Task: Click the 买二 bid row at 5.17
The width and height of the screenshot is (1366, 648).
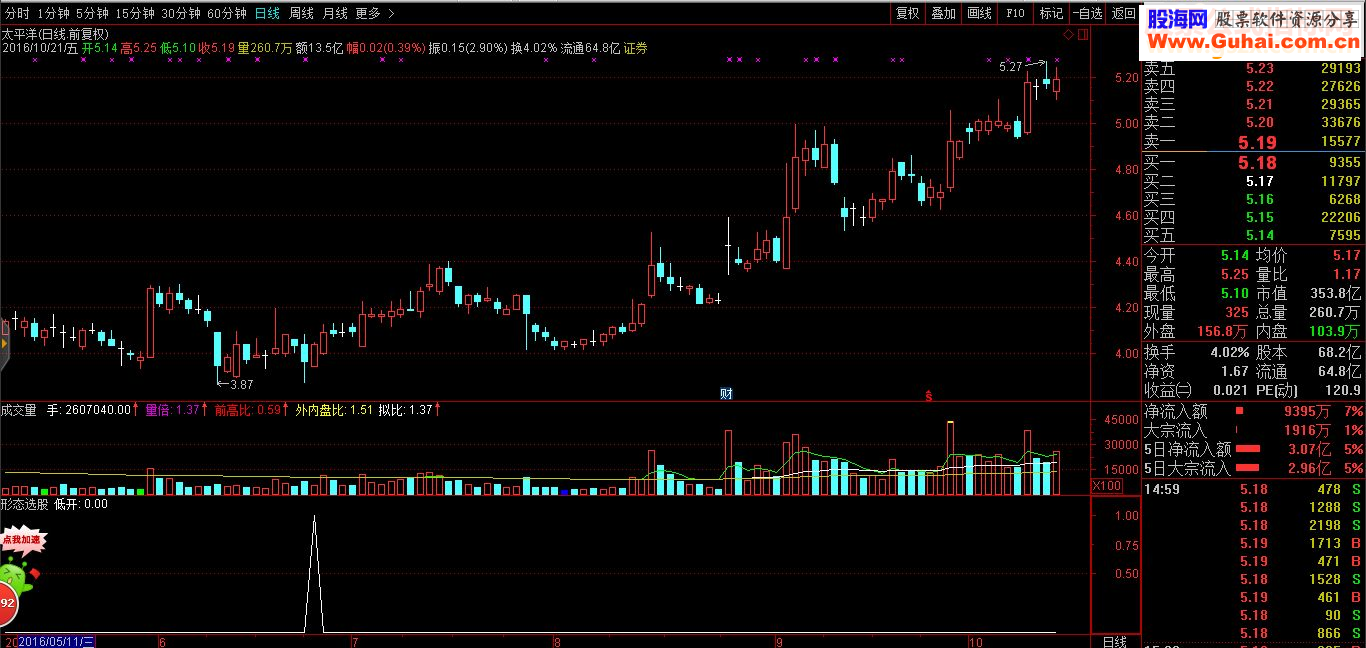Action: pyautogui.click(x=1253, y=181)
